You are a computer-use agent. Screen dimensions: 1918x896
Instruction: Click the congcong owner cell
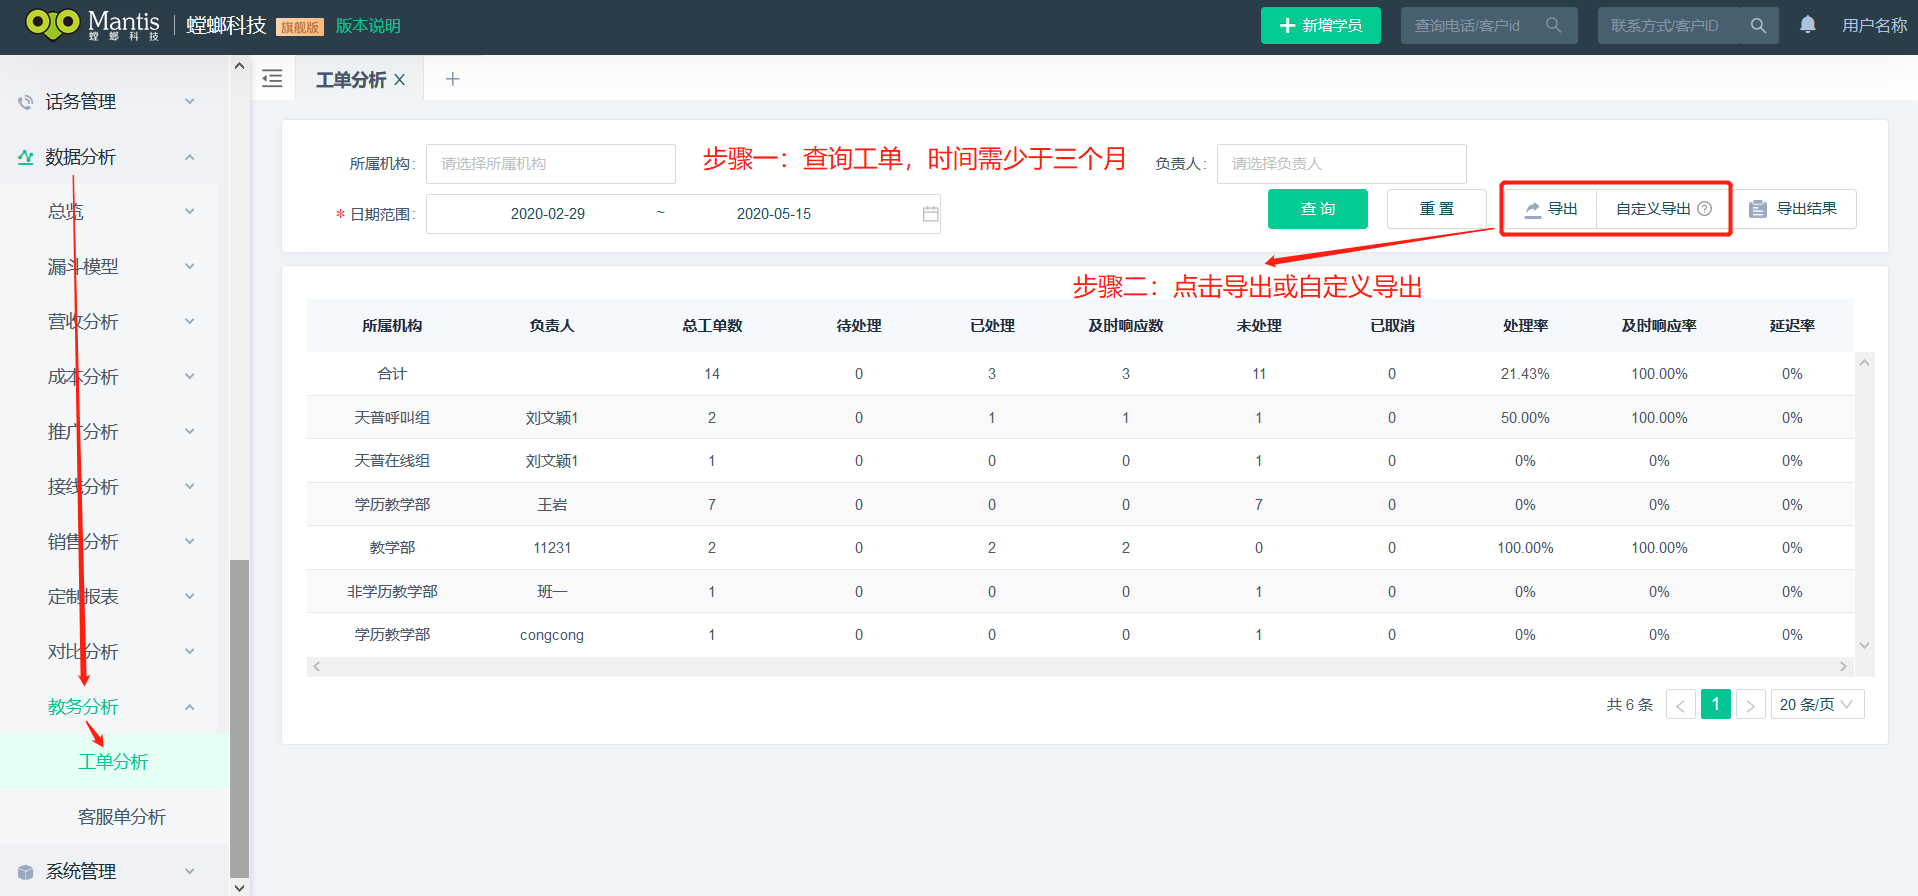coord(552,635)
